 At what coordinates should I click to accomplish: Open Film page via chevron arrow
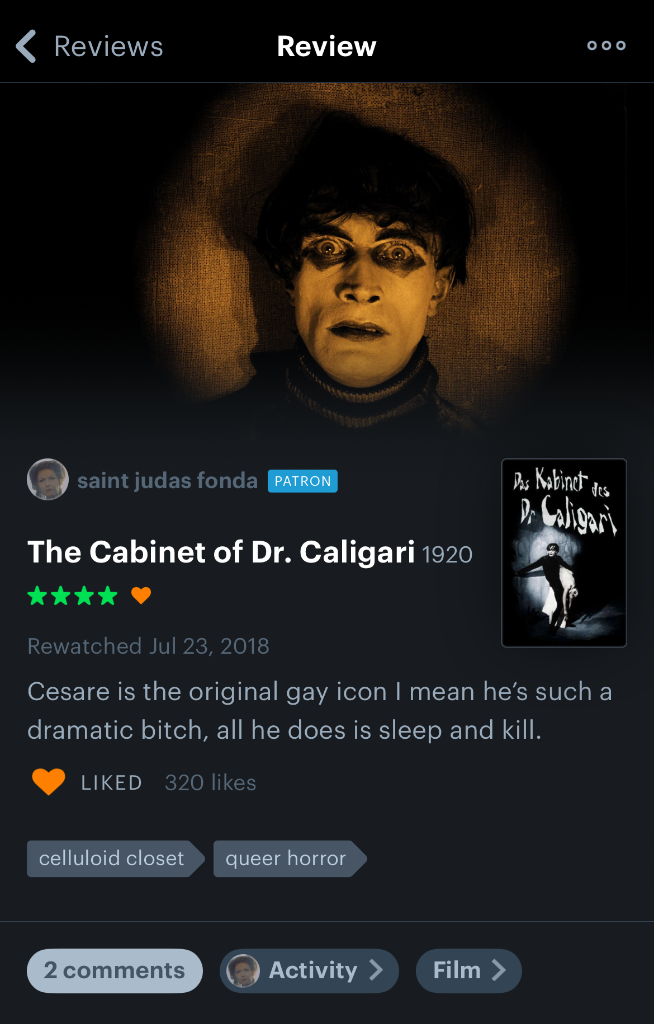499,970
